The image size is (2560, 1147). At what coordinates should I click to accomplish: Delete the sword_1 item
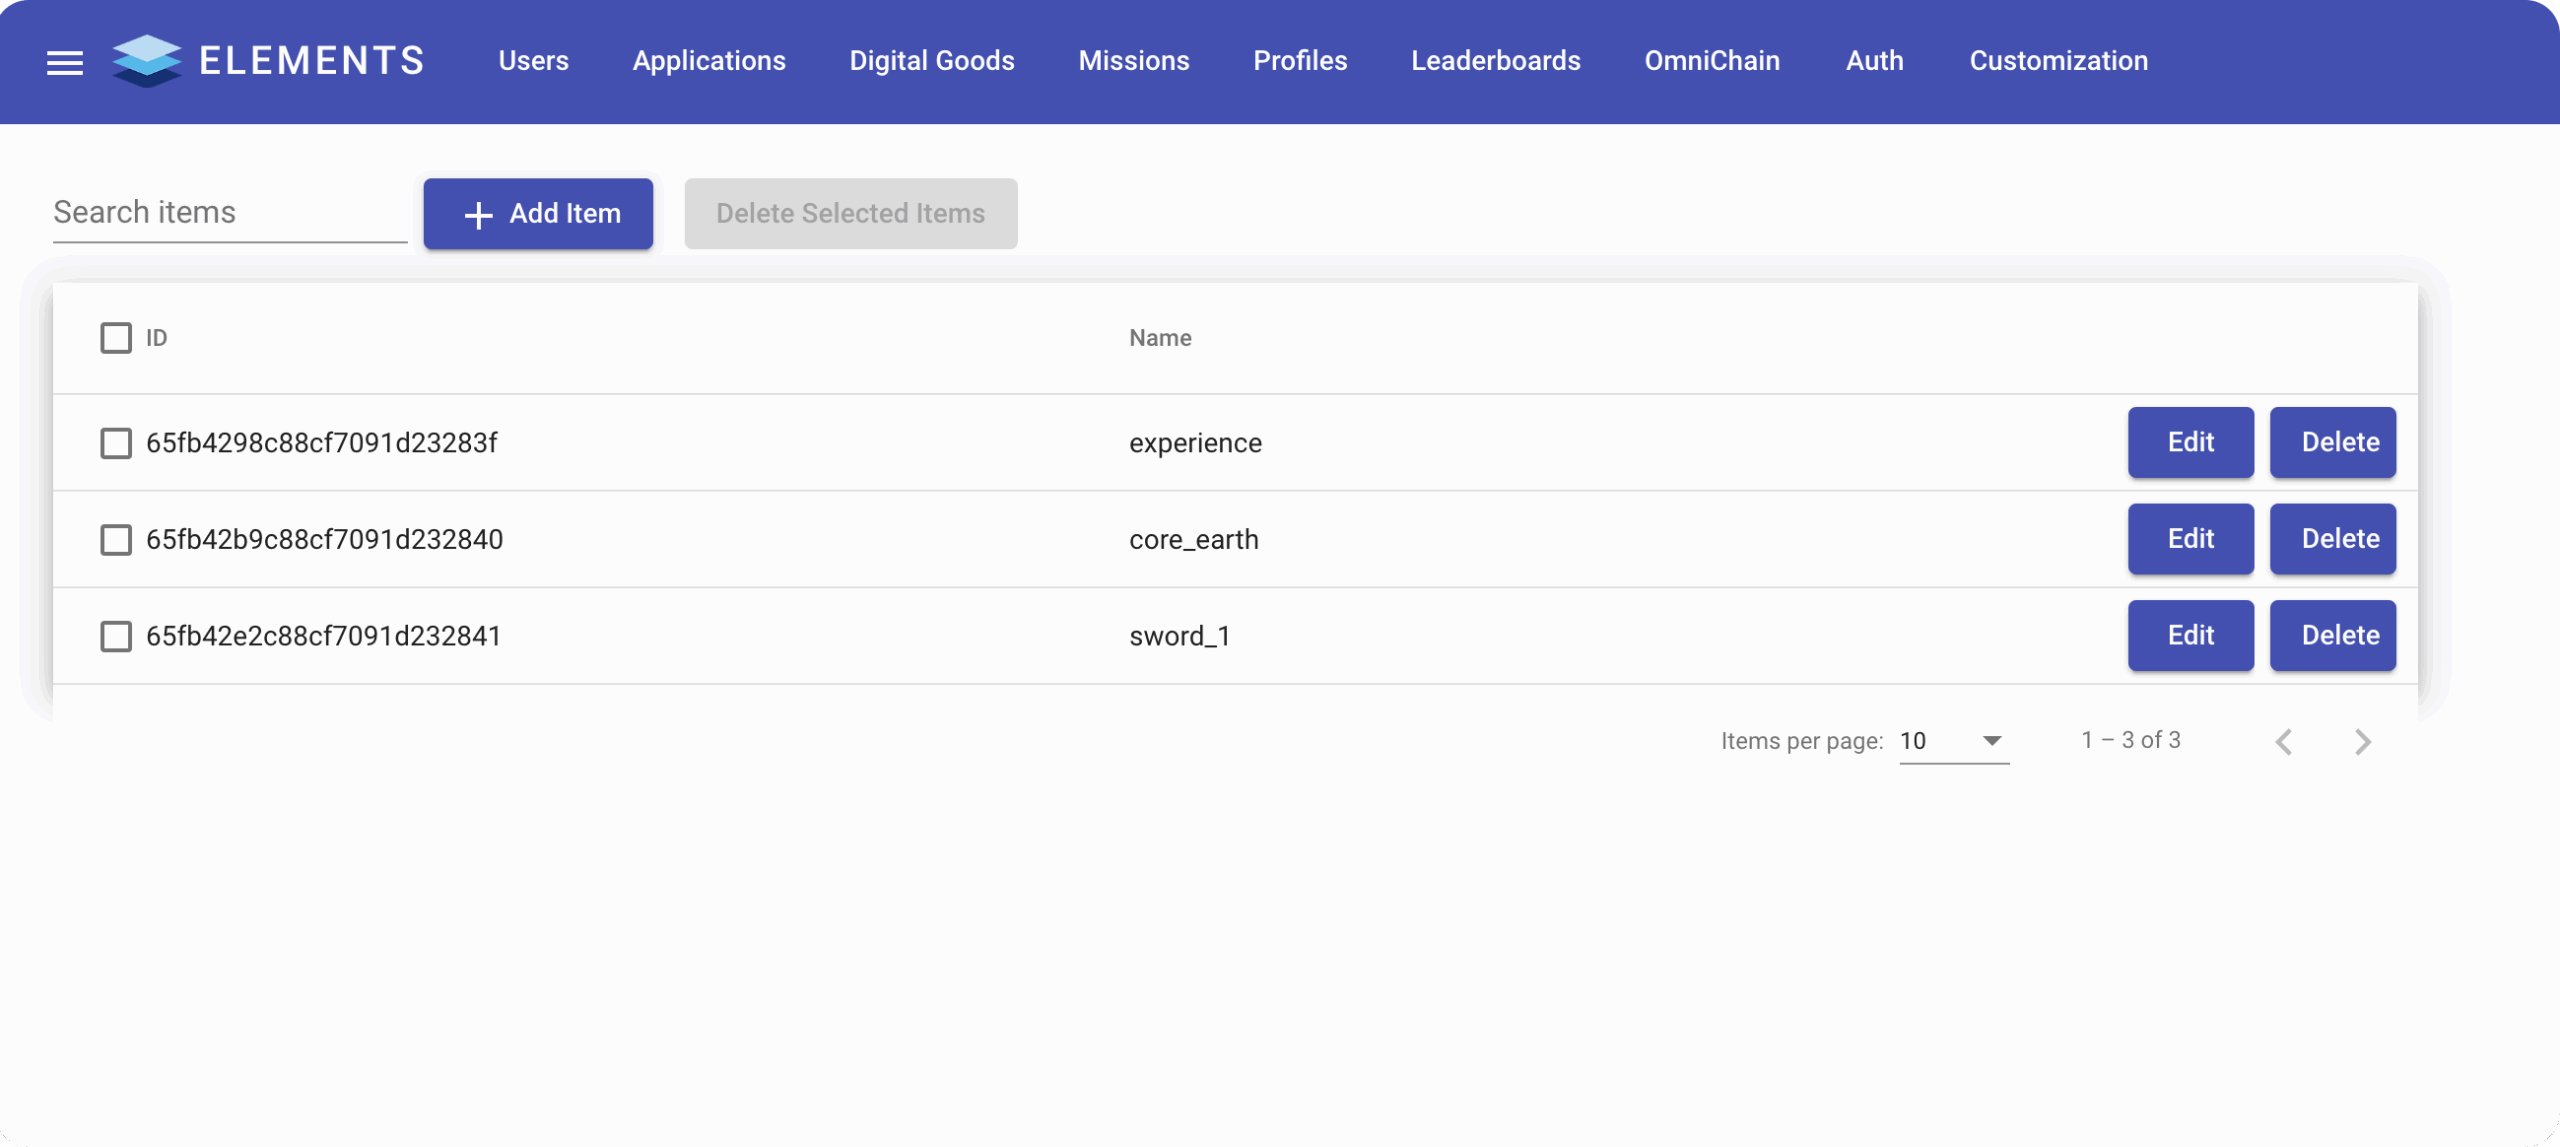[x=2332, y=635]
